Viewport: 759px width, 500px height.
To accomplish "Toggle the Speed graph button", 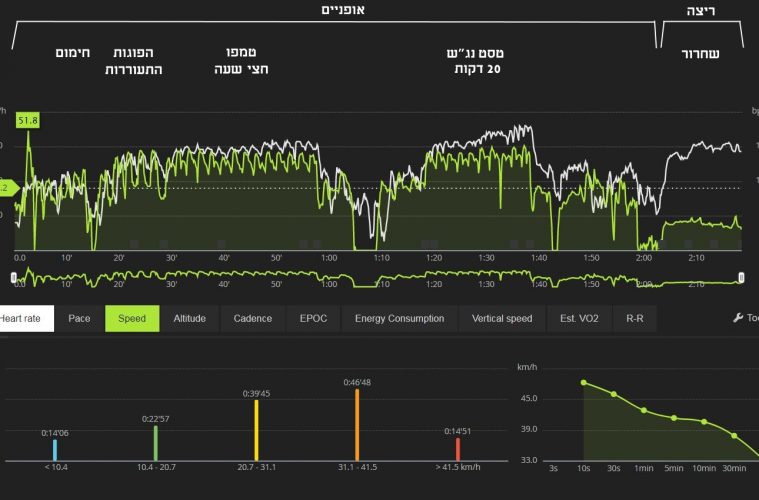I will [x=132, y=319].
